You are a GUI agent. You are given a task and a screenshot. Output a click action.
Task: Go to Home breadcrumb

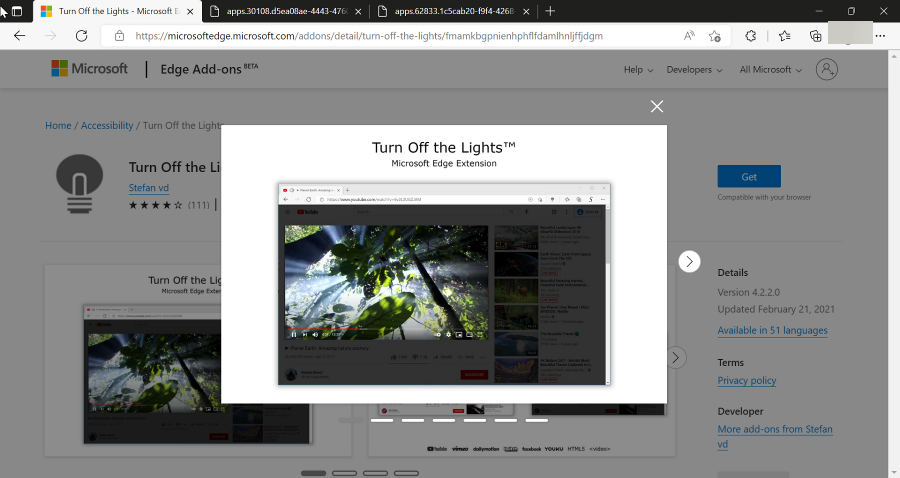pos(59,125)
